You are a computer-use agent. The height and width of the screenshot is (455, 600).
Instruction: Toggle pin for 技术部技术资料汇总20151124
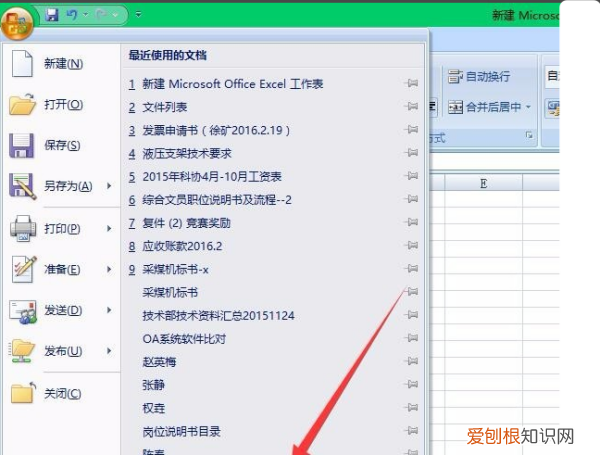click(412, 315)
